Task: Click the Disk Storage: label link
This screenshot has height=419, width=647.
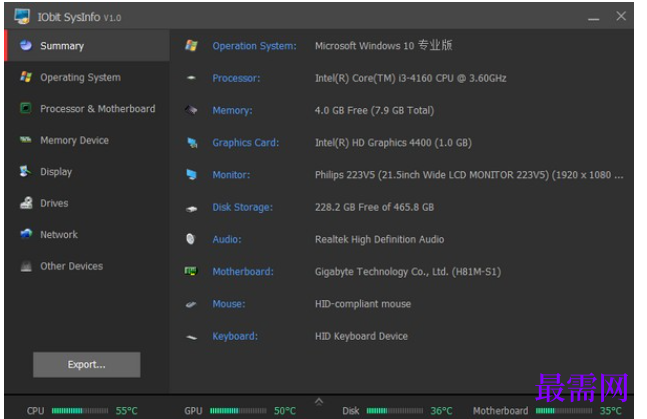Action: [x=242, y=207]
